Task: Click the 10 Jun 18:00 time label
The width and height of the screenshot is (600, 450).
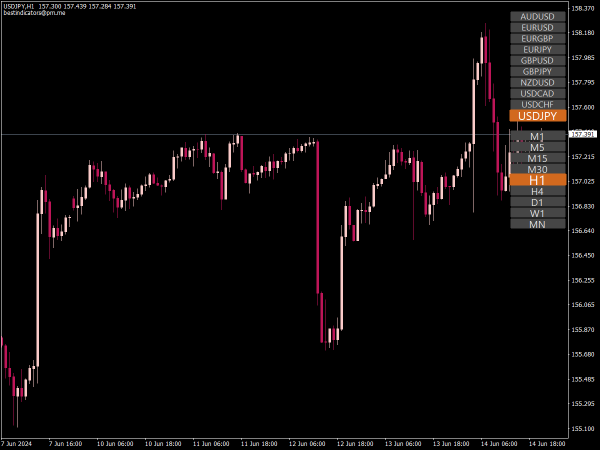Action: pyautogui.click(x=163, y=444)
